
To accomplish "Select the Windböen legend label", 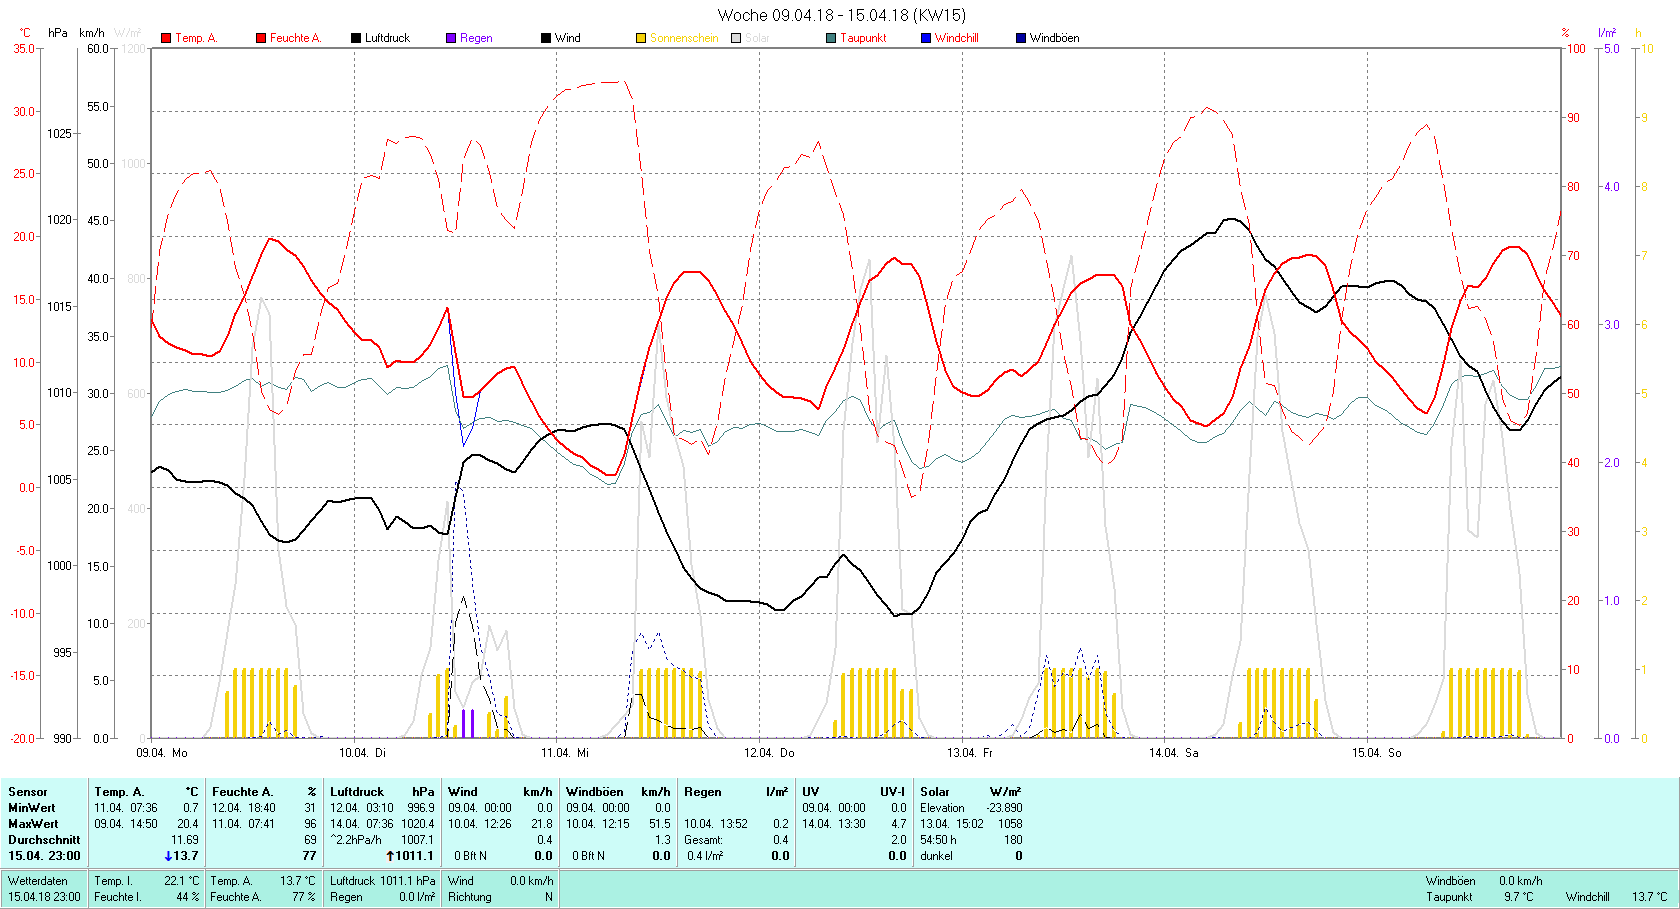I will 1054,38.
